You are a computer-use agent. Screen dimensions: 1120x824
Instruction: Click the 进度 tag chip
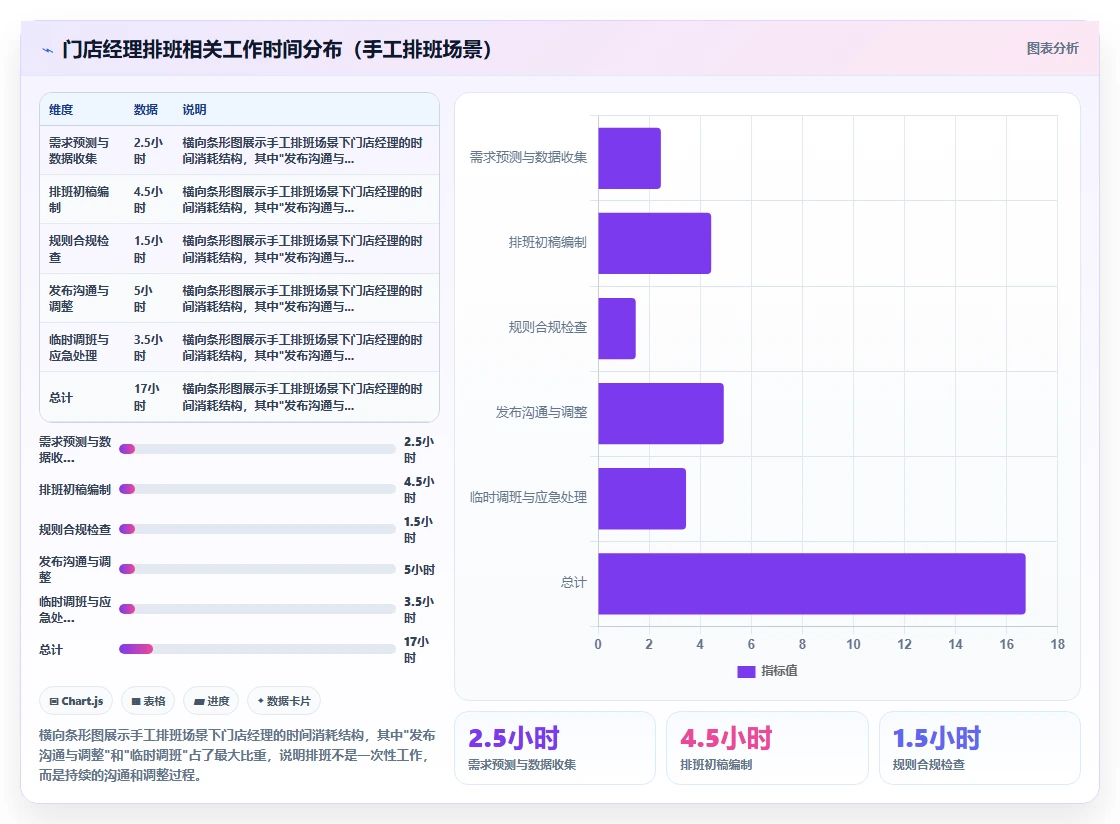tap(212, 701)
